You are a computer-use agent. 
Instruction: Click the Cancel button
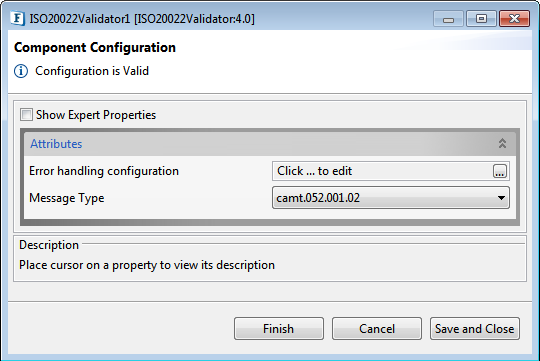coord(377,329)
